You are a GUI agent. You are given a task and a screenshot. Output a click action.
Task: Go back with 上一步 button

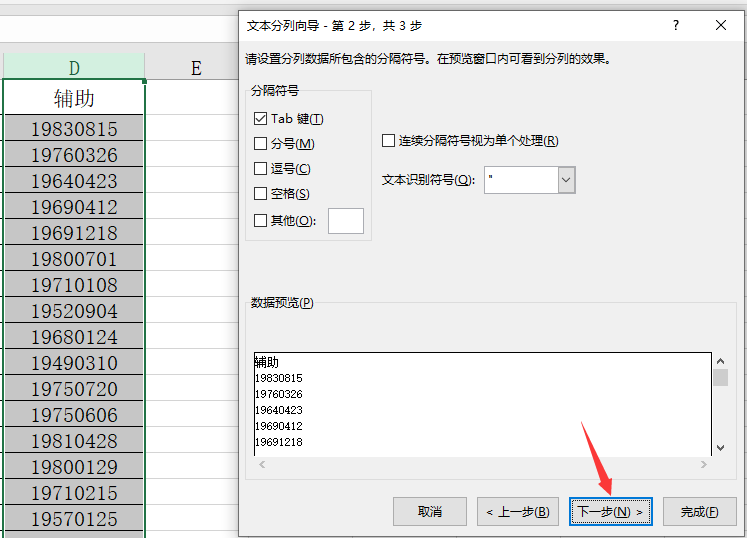tap(517, 511)
